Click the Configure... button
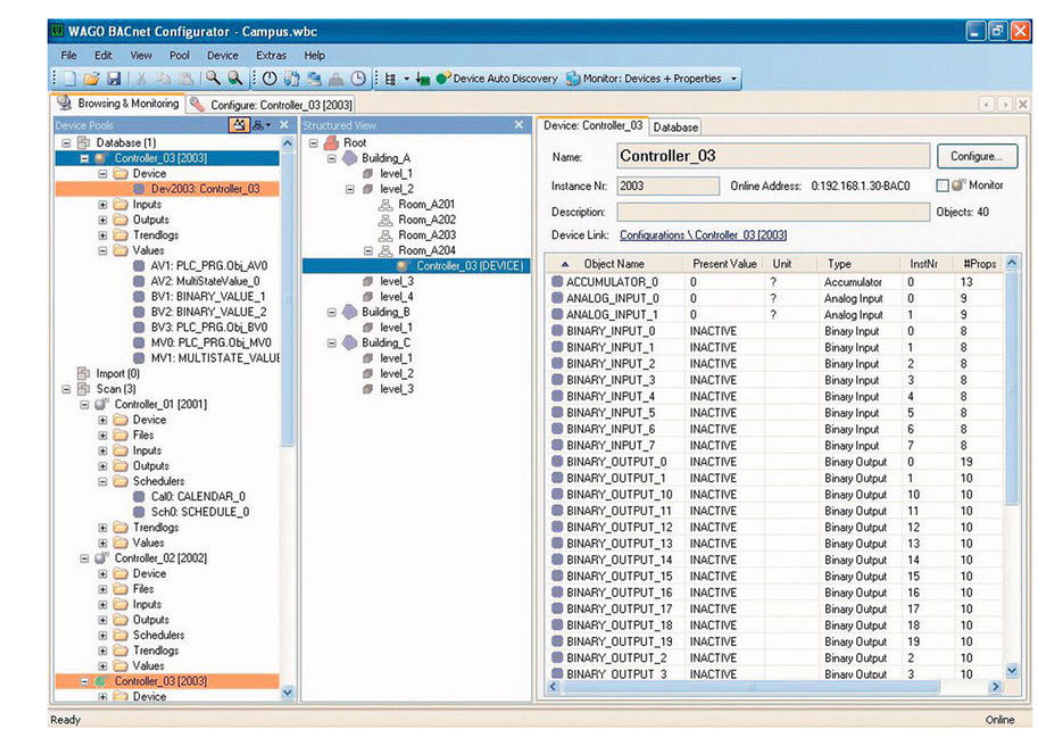Viewport: 1052px width, 749px height. [x=977, y=156]
